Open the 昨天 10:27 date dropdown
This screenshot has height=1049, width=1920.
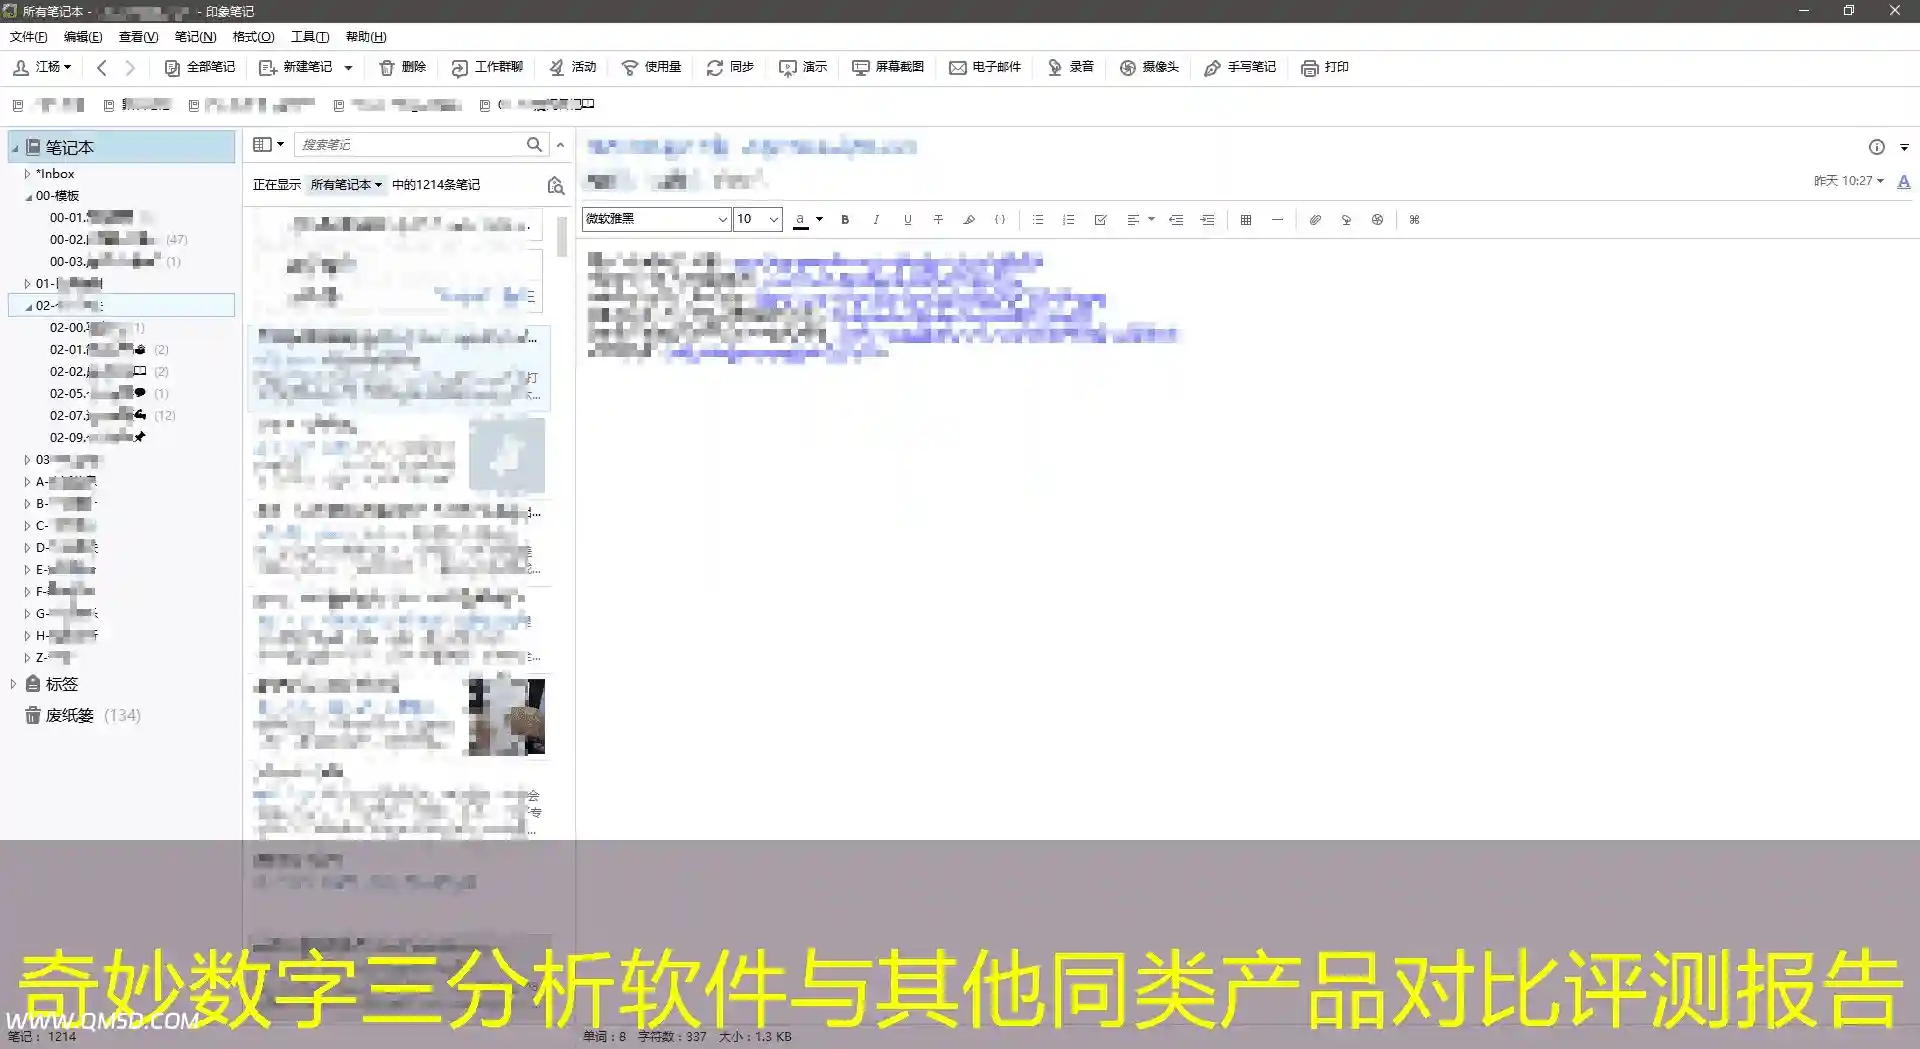click(x=1849, y=181)
